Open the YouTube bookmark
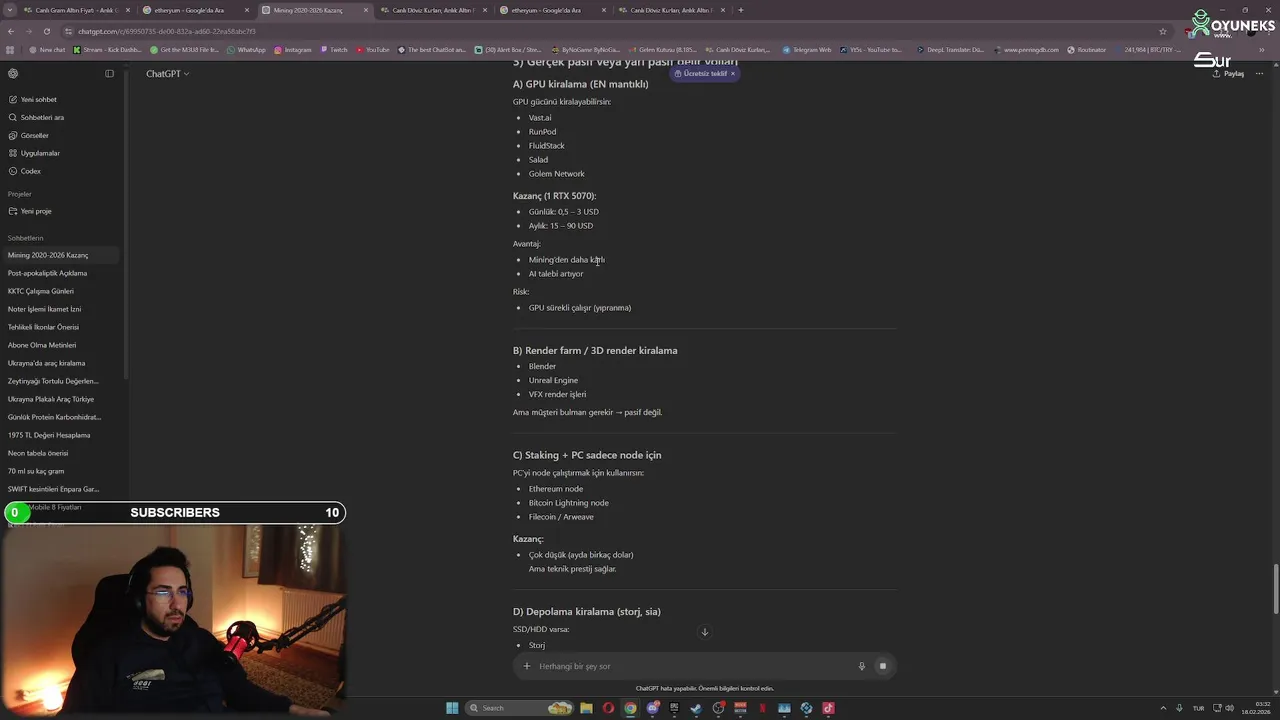Viewport: 1280px width, 720px height. point(372,49)
